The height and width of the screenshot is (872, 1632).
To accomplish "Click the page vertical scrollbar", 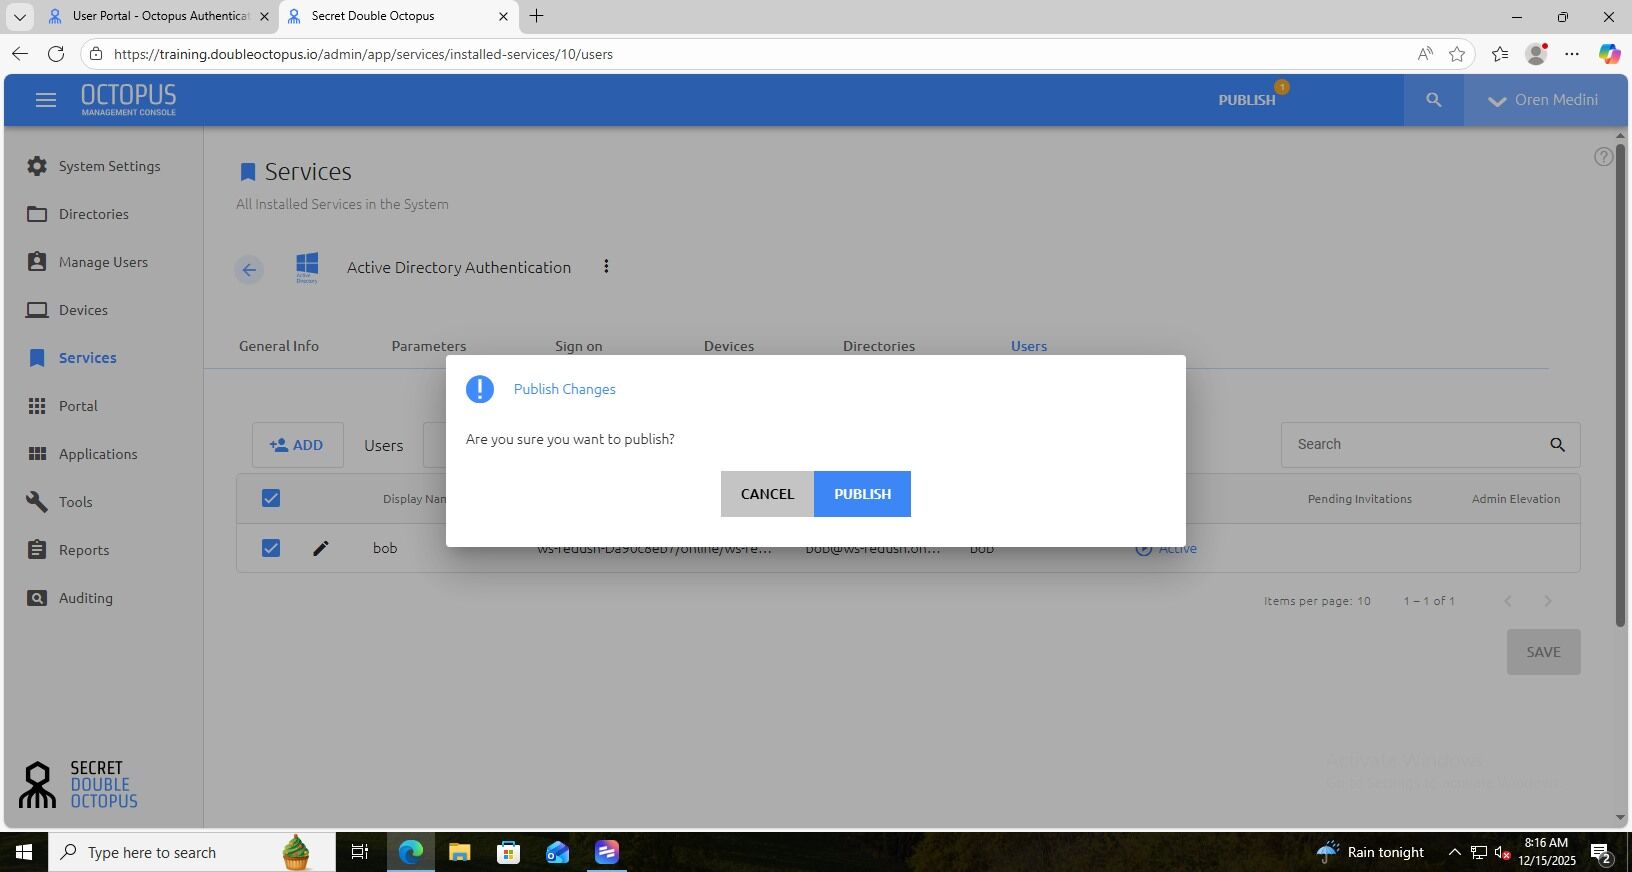I will point(1620,385).
